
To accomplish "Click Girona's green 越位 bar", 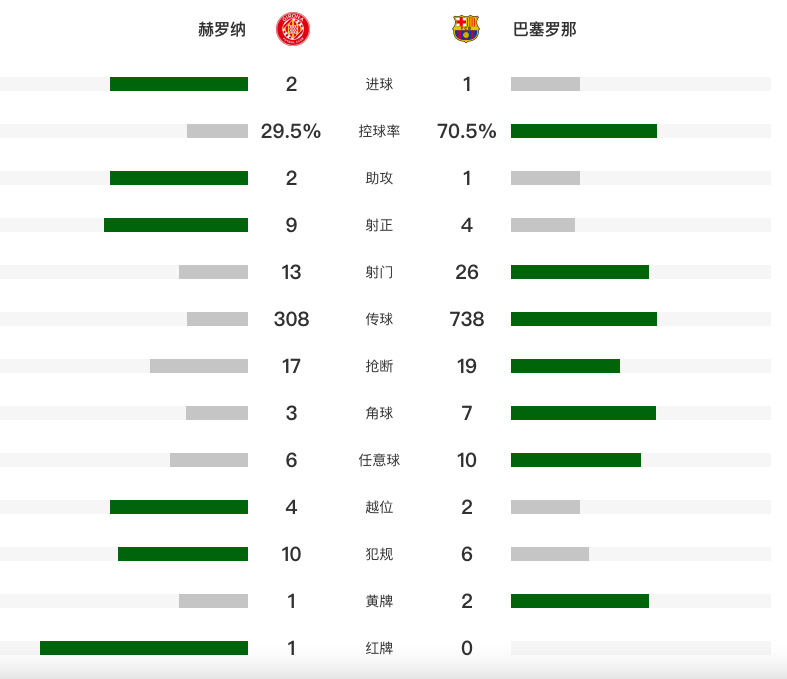I will (179, 507).
